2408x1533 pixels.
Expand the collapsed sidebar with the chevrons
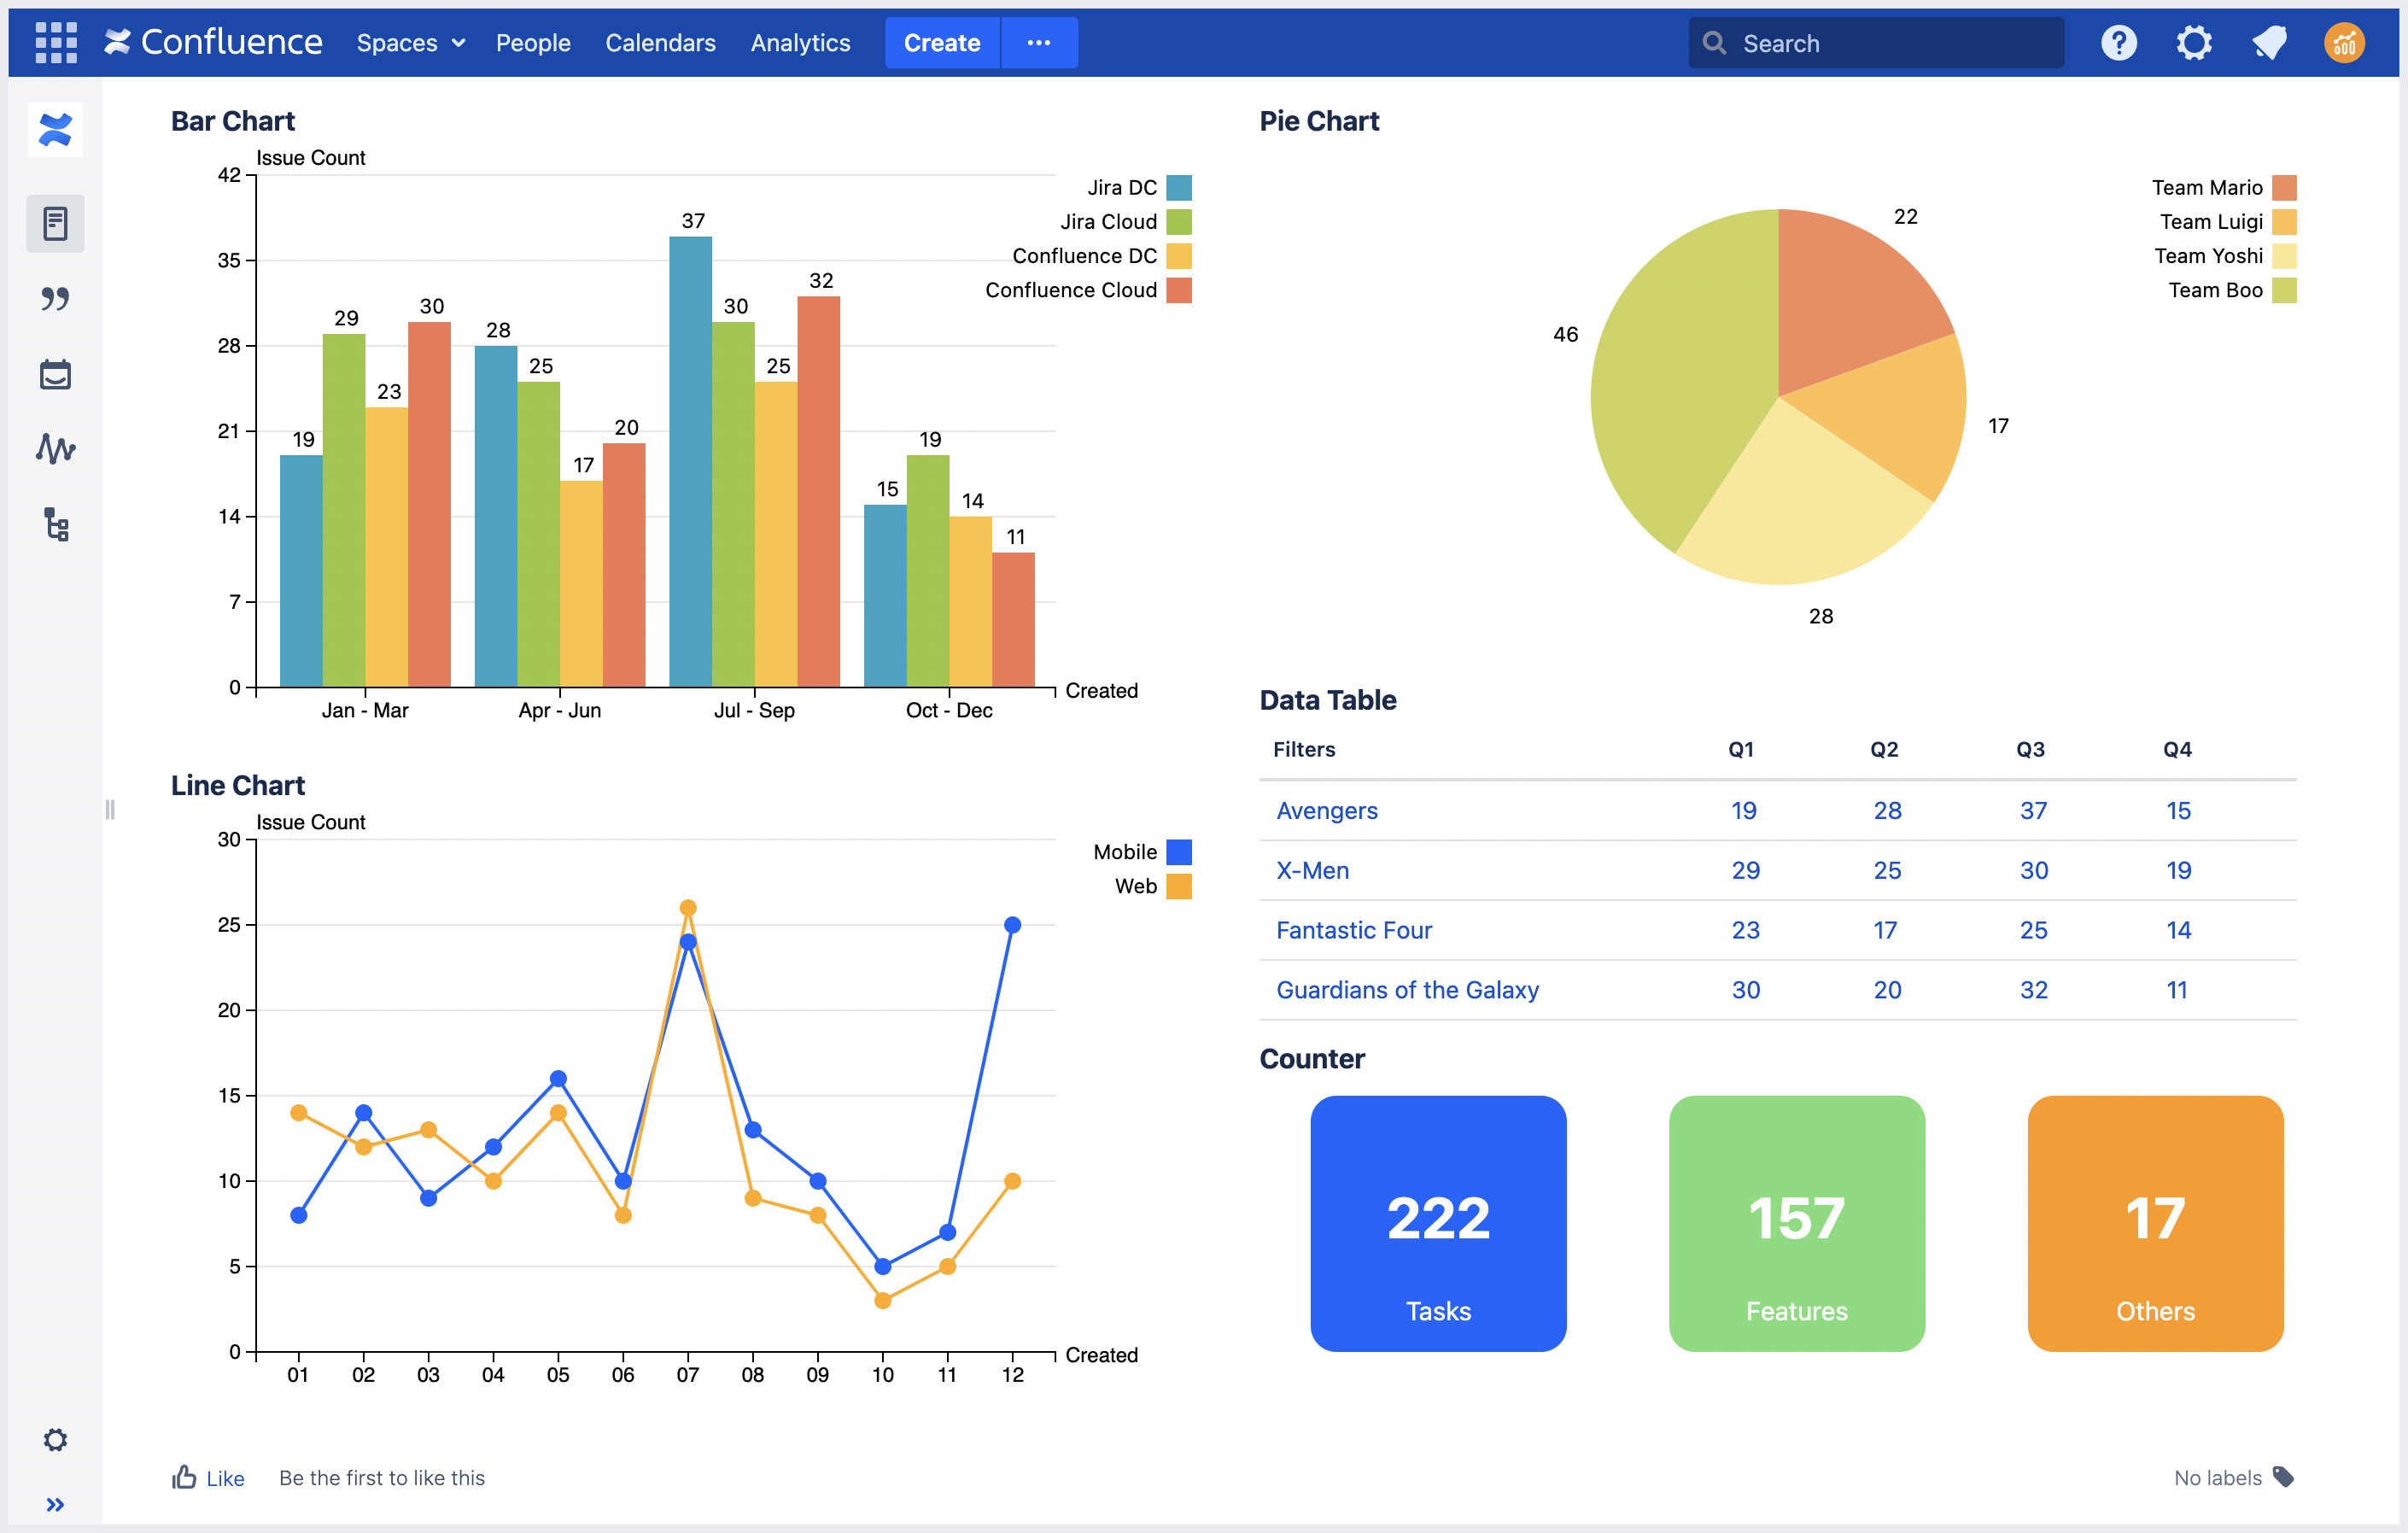point(55,1503)
